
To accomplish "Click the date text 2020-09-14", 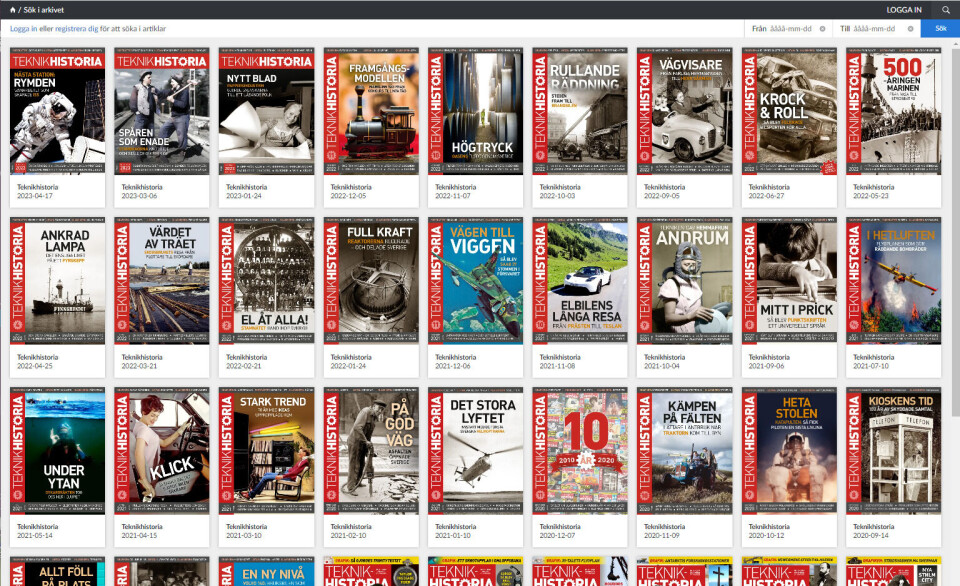I will 871,535.
